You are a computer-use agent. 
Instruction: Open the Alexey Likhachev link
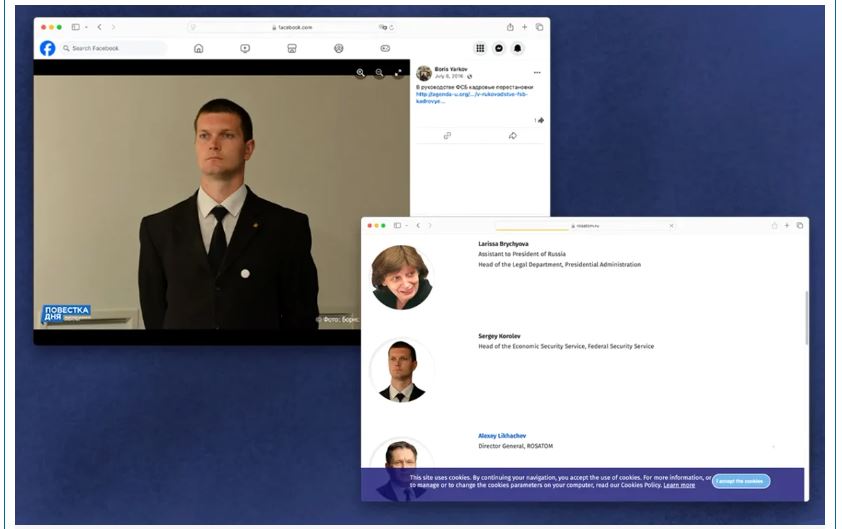[x=502, y=436]
